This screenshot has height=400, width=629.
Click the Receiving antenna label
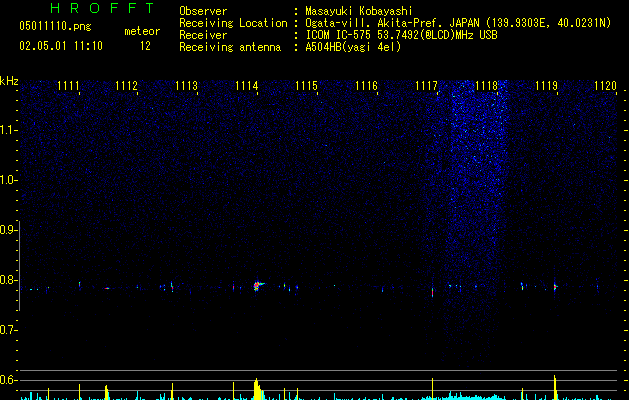point(230,47)
